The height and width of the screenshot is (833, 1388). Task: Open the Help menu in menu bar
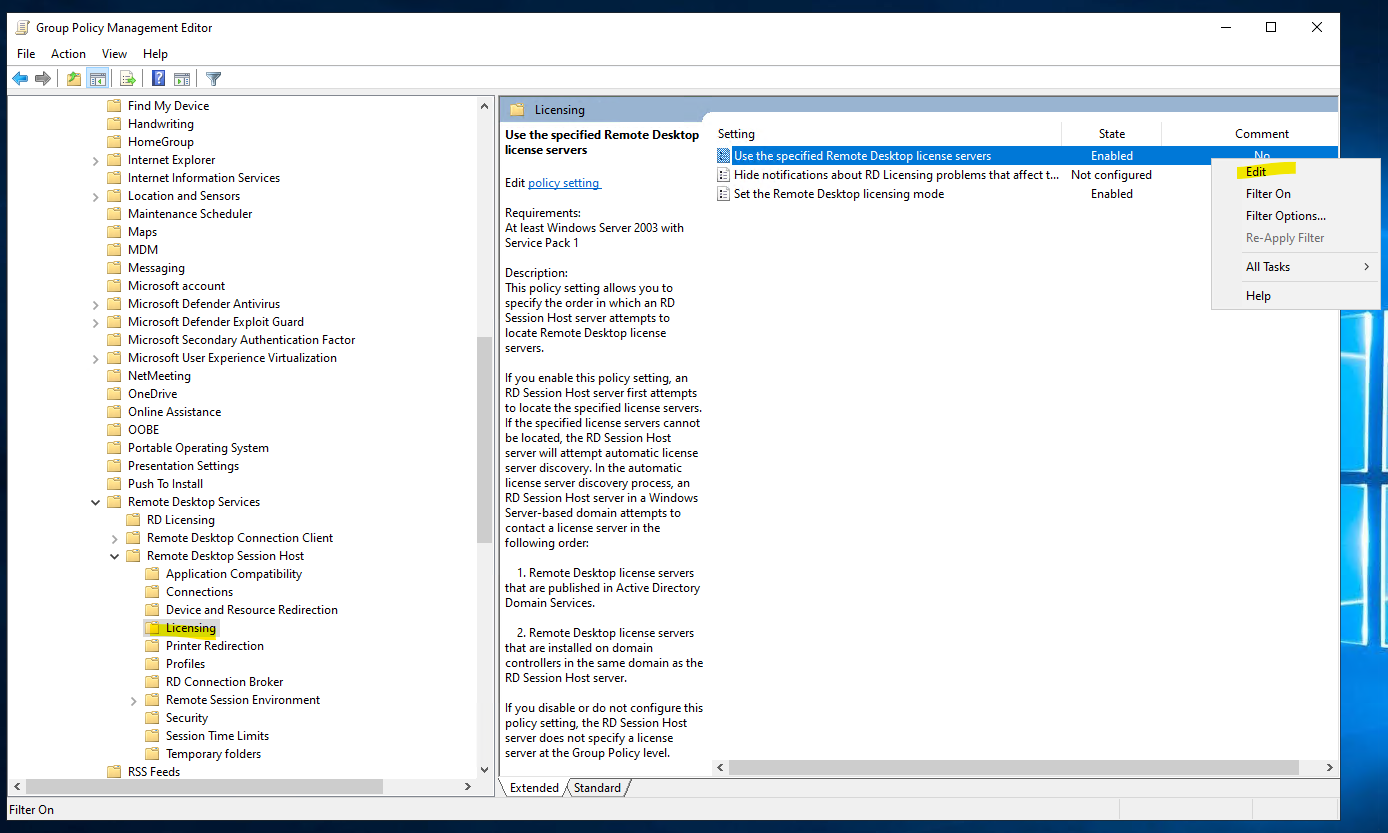point(155,54)
